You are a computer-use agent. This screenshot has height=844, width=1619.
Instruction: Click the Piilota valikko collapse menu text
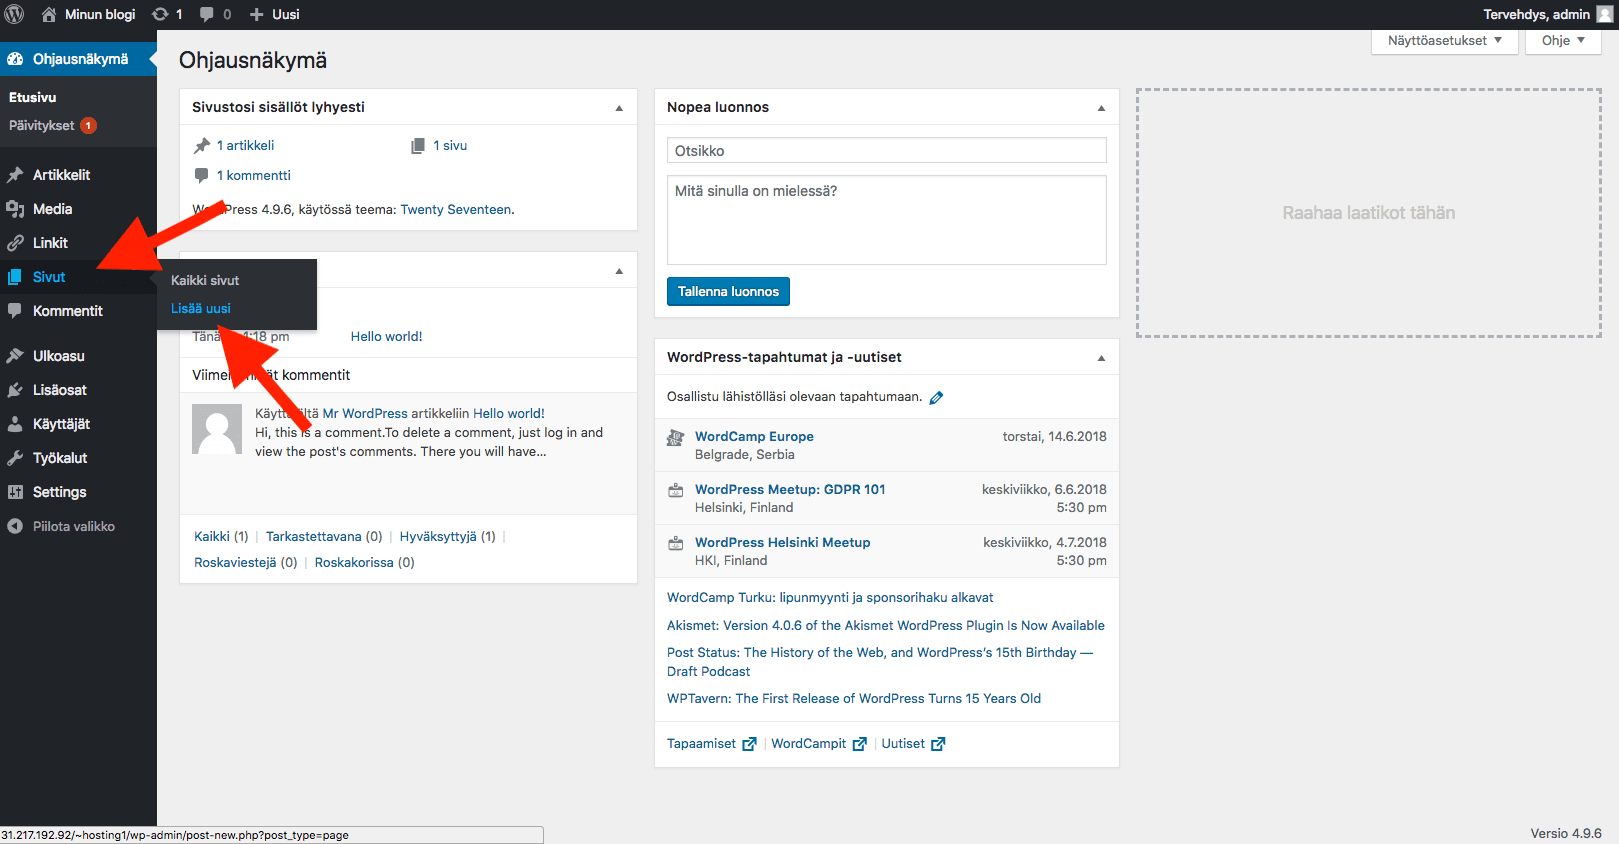74,527
